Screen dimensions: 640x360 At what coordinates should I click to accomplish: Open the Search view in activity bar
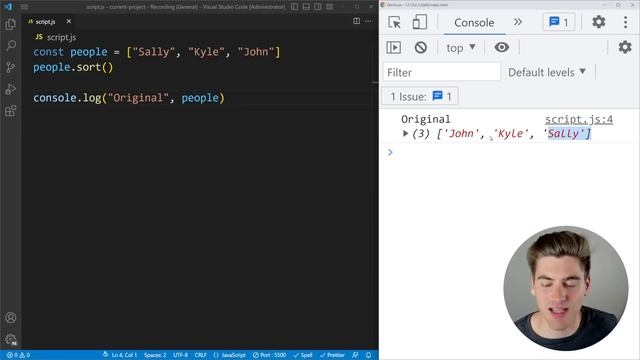[11, 45]
